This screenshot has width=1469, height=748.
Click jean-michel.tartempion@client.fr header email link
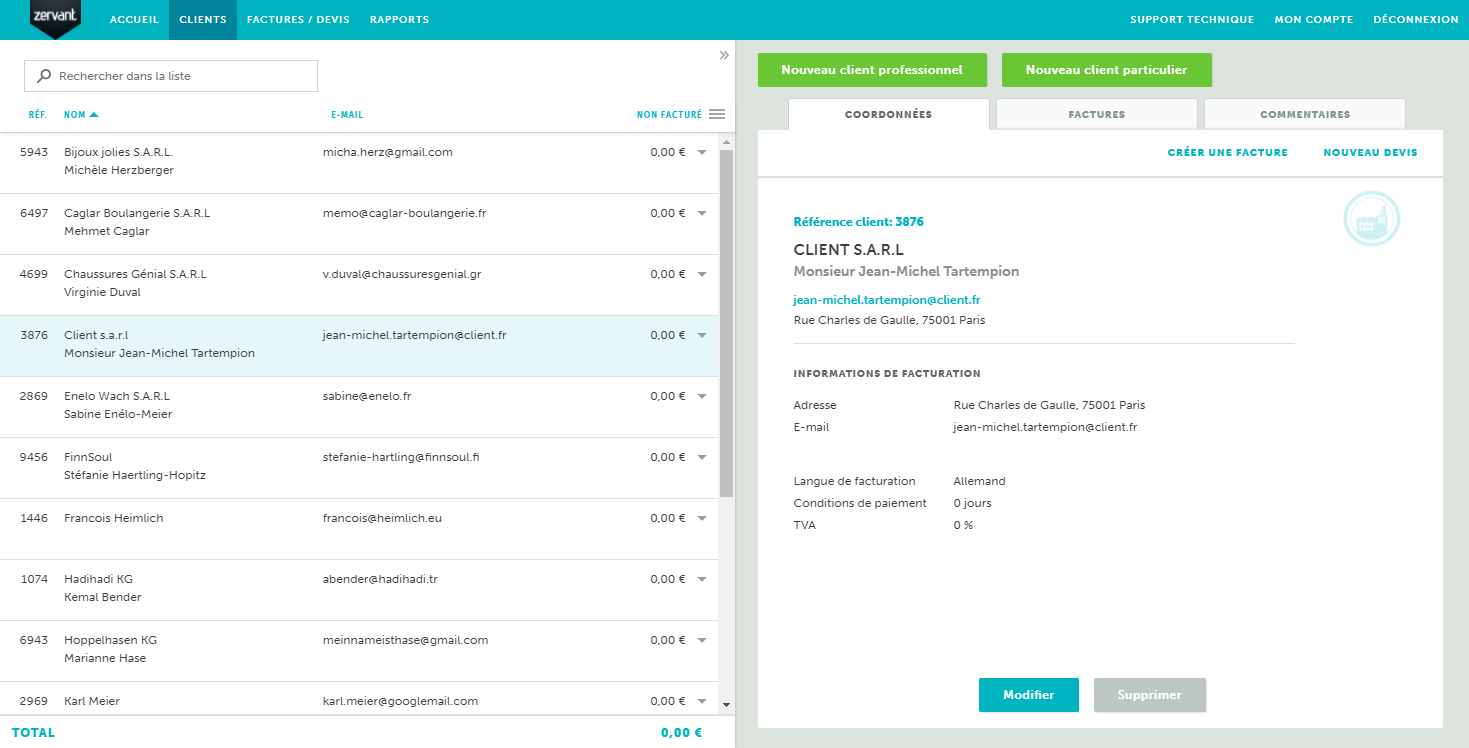pyautogui.click(x=887, y=300)
